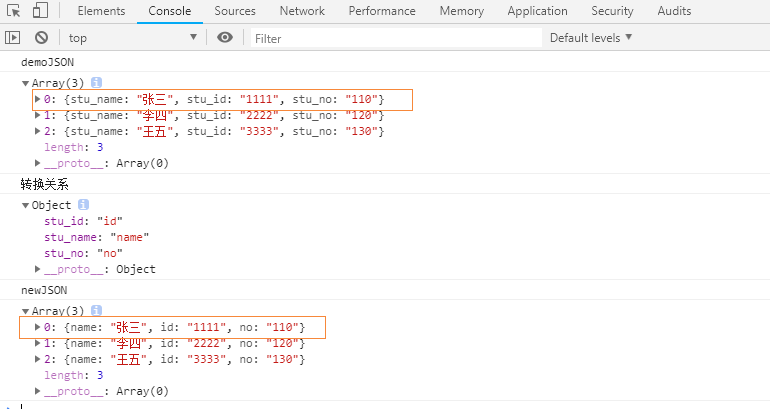The width and height of the screenshot is (770, 409).
Task: Select the stu_id: "id" property
Action: tap(83, 221)
